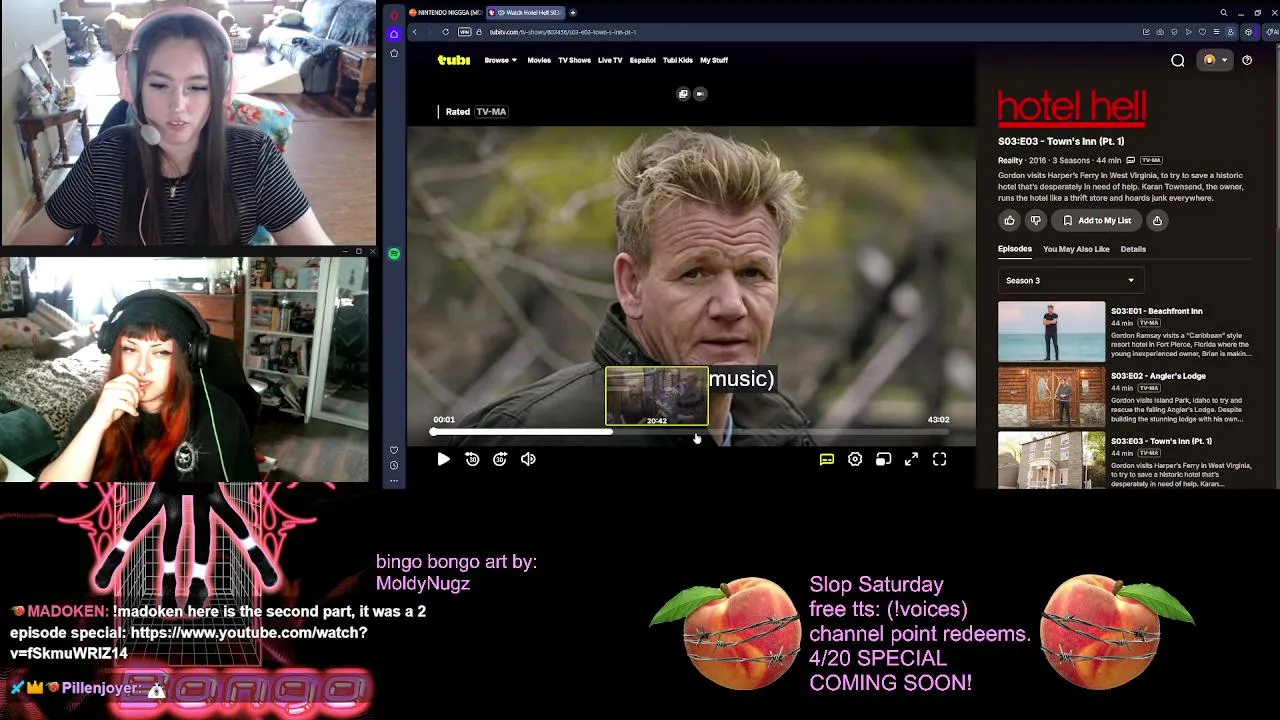Toggle the VPN badge in the address bar
This screenshot has height=720, width=1280.
(x=465, y=32)
